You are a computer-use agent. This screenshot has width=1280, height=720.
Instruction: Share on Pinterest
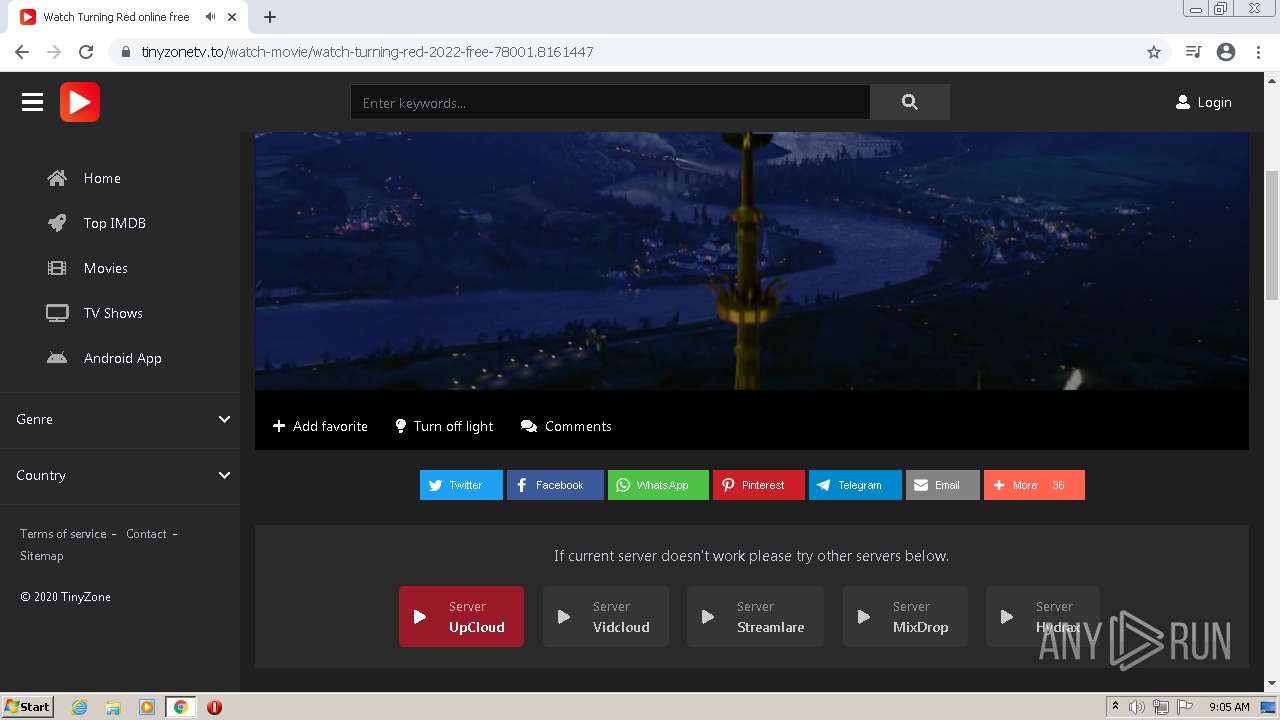[x=758, y=485]
